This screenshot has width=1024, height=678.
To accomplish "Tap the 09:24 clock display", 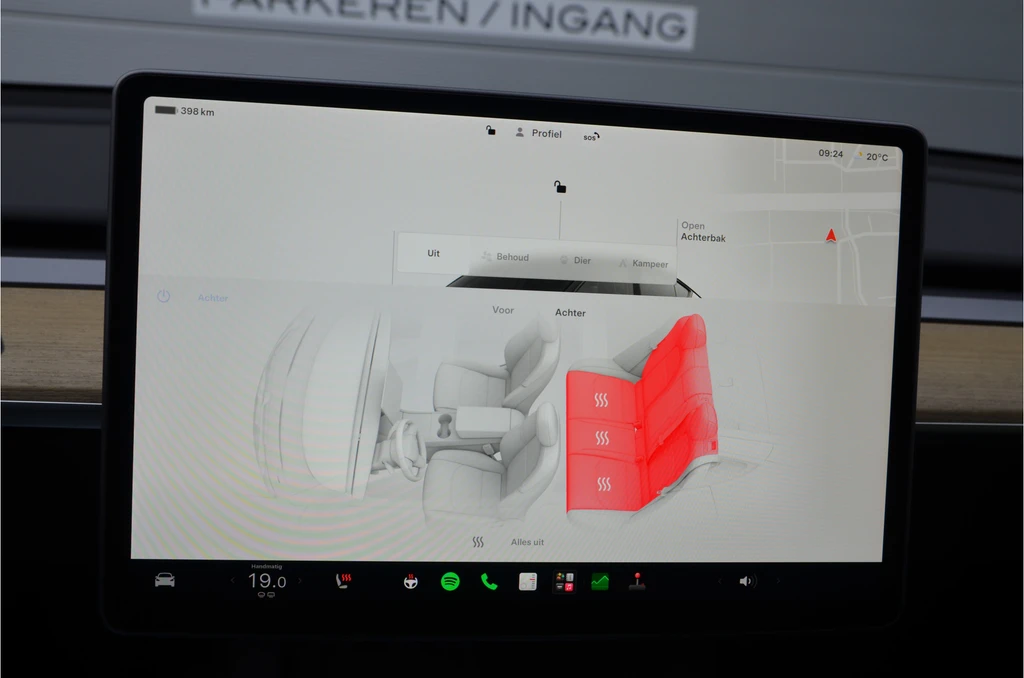I will point(831,153).
